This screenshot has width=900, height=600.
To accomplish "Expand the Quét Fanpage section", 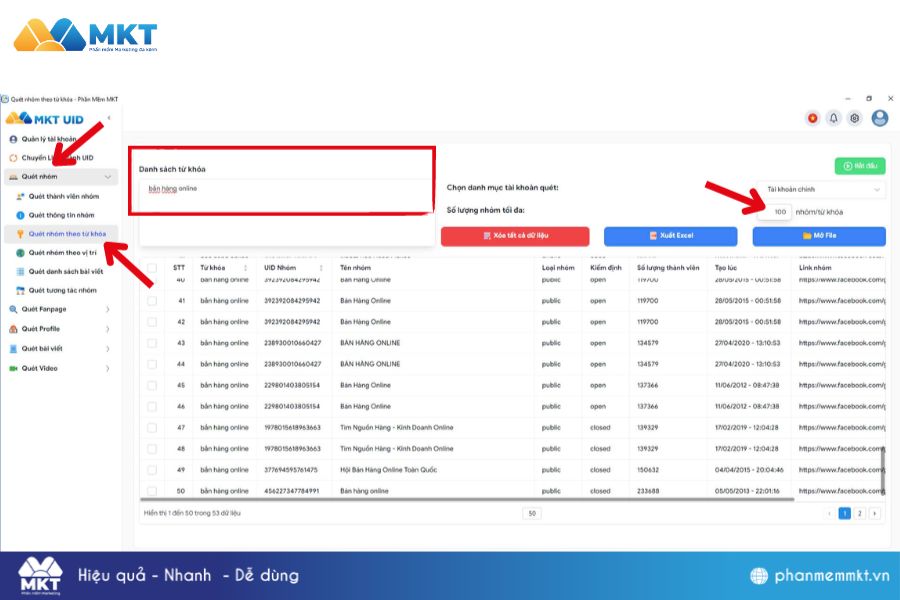I will (108, 309).
